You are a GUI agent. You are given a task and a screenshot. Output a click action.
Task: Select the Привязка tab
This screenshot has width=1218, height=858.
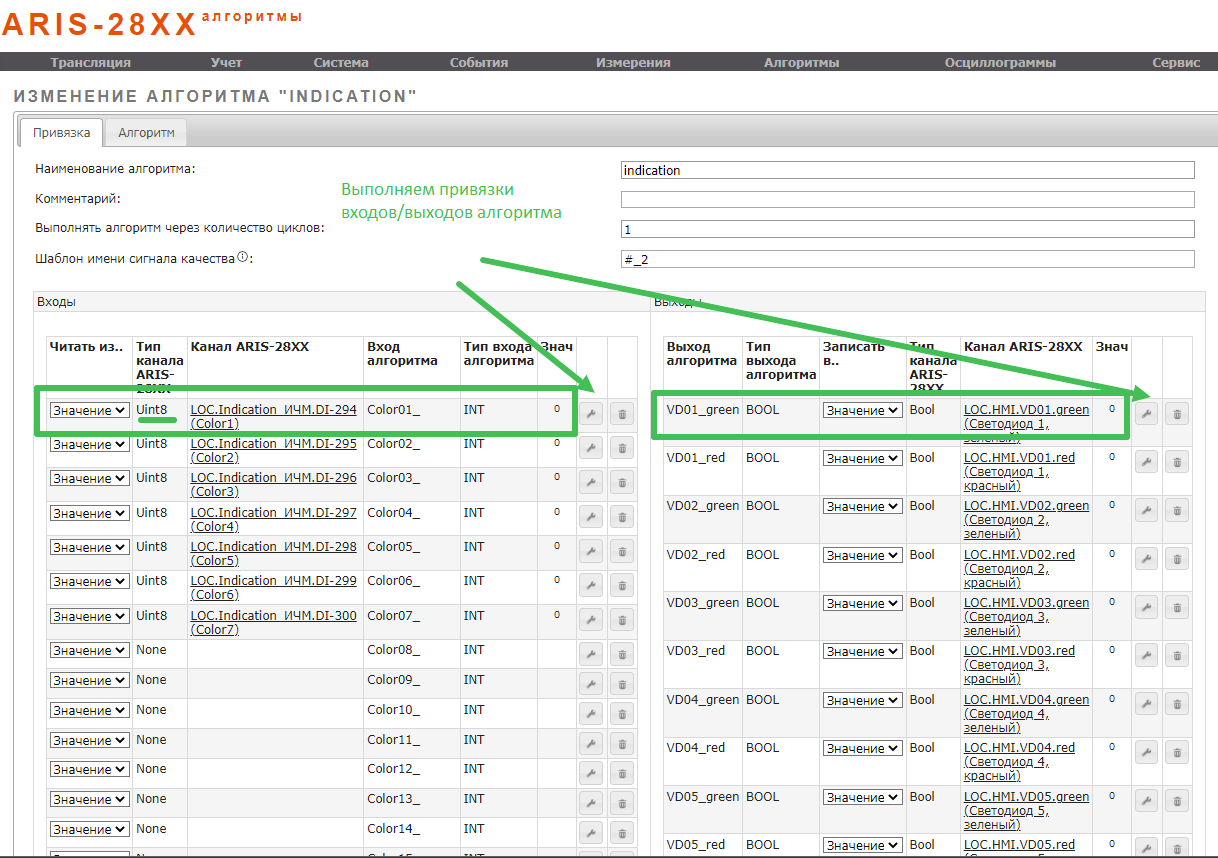pos(61,132)
